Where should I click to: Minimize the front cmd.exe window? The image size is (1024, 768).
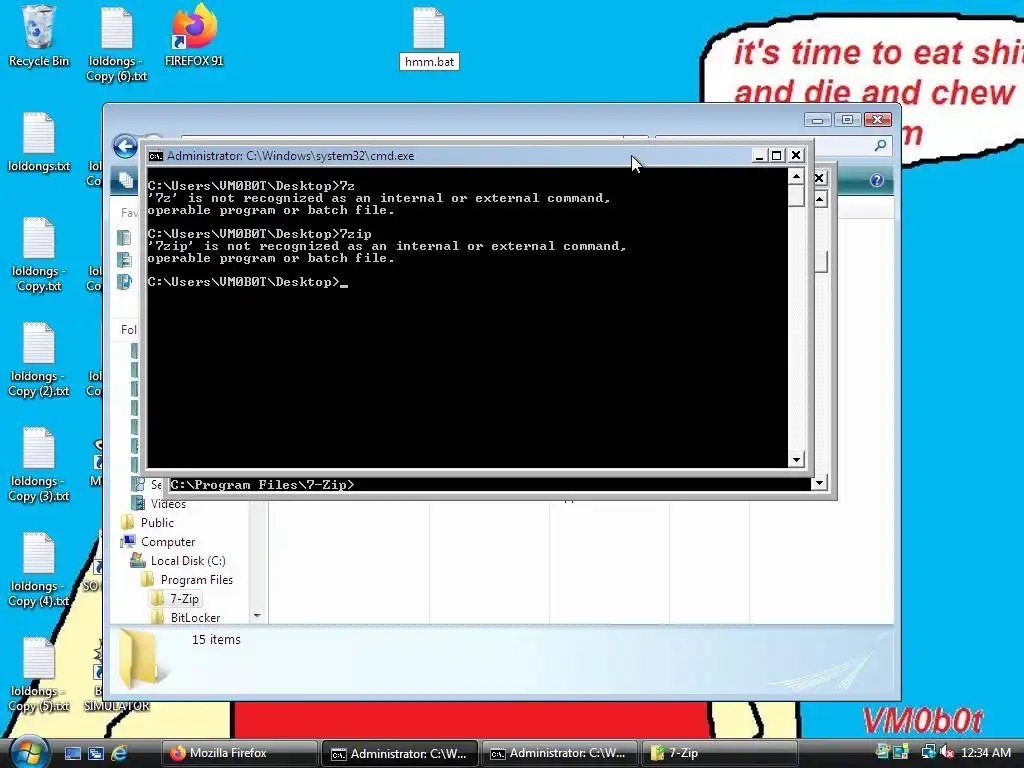pos(758,155)
